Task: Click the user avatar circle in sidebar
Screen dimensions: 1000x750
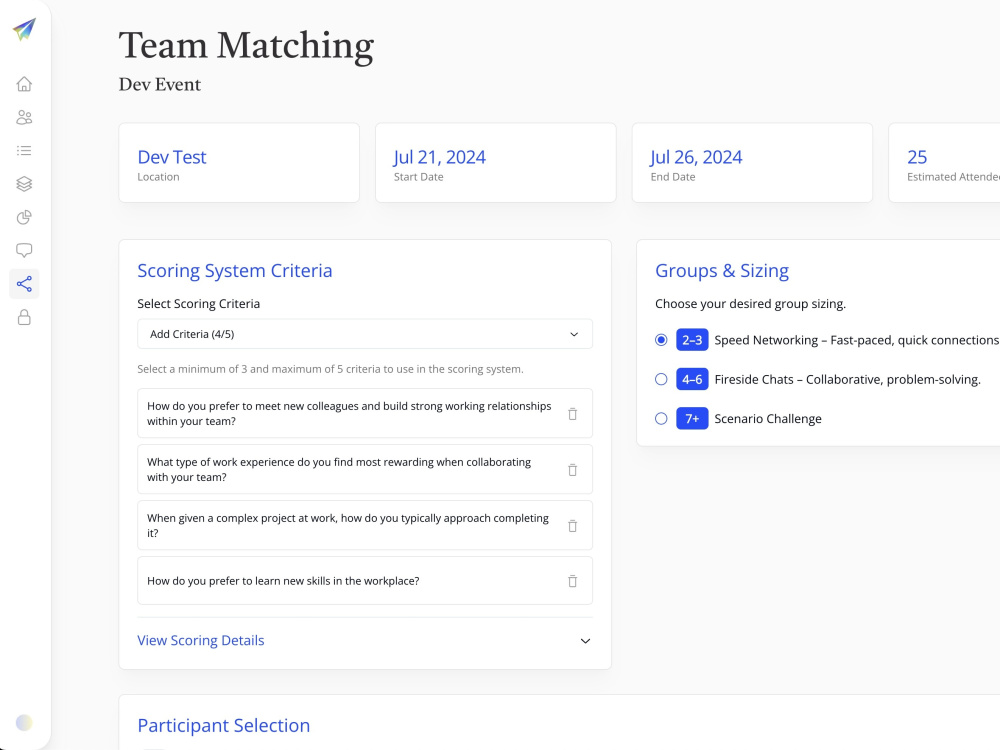Action: point(24,723)
